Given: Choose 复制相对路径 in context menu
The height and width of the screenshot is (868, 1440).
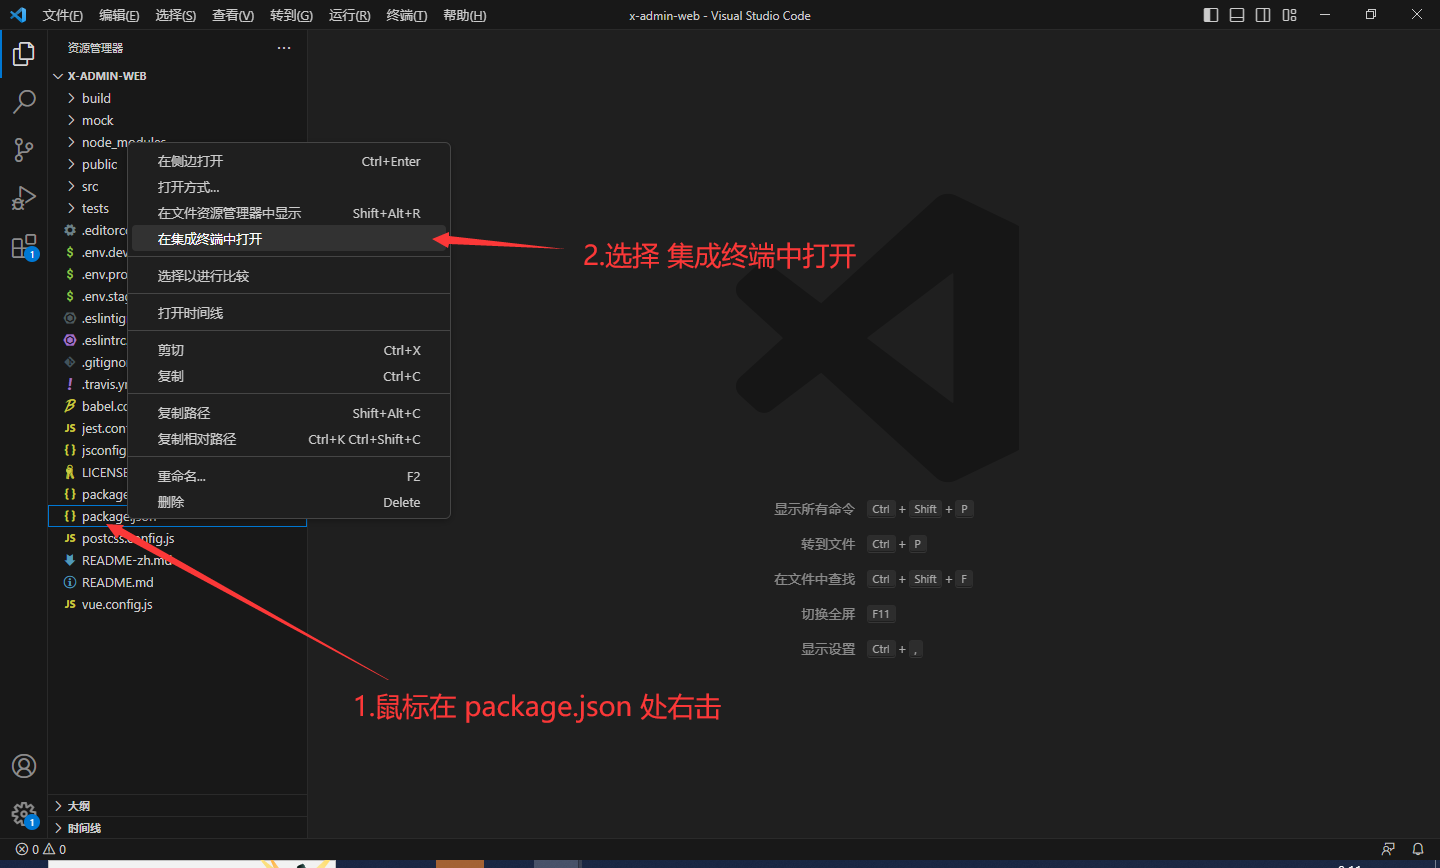Looking at the screenshot, I should (x=289, y=439).
